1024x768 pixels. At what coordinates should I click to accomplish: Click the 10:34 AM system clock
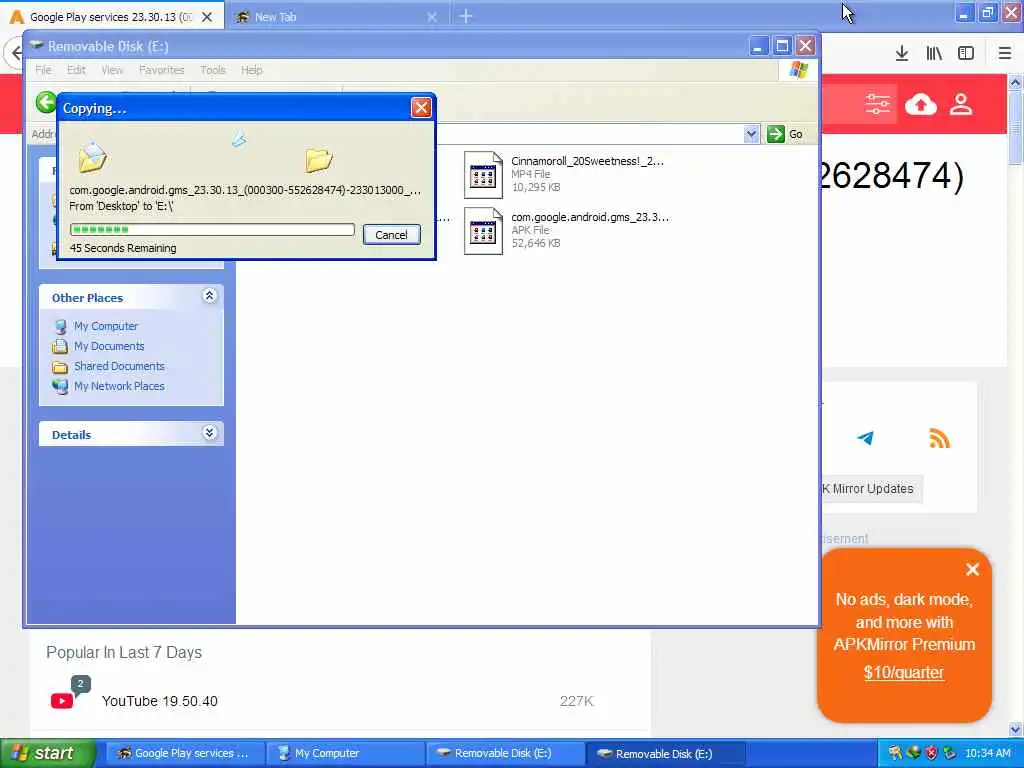pos(988,753)
